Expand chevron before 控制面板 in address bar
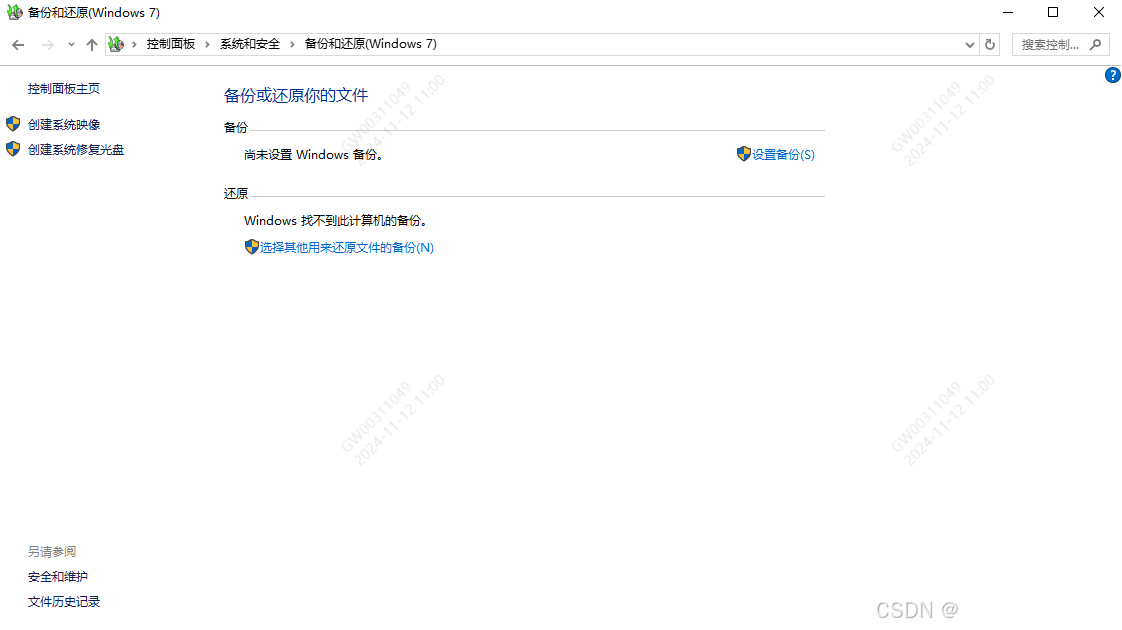Screen dimensions: 1122x630 click(x=134, y=44)
